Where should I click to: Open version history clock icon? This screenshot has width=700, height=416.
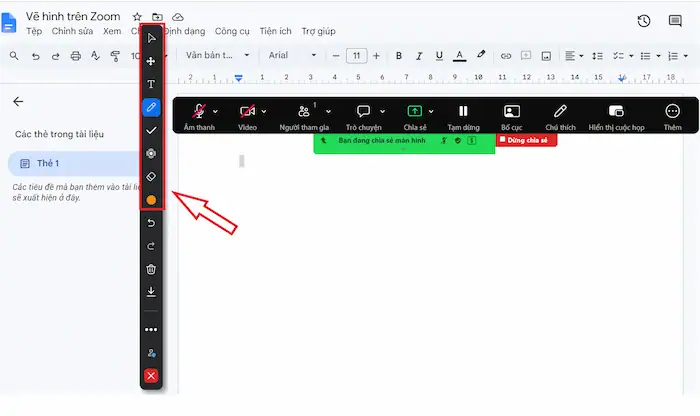[644, 21]
